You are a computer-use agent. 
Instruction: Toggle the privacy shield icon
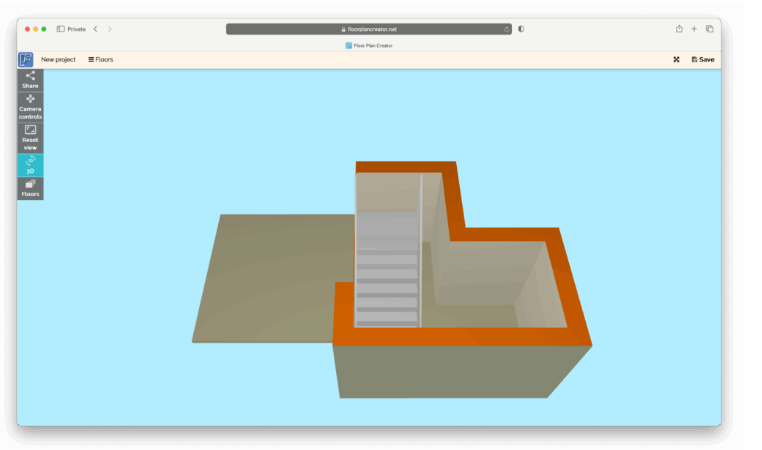click(x=521, y=29)
